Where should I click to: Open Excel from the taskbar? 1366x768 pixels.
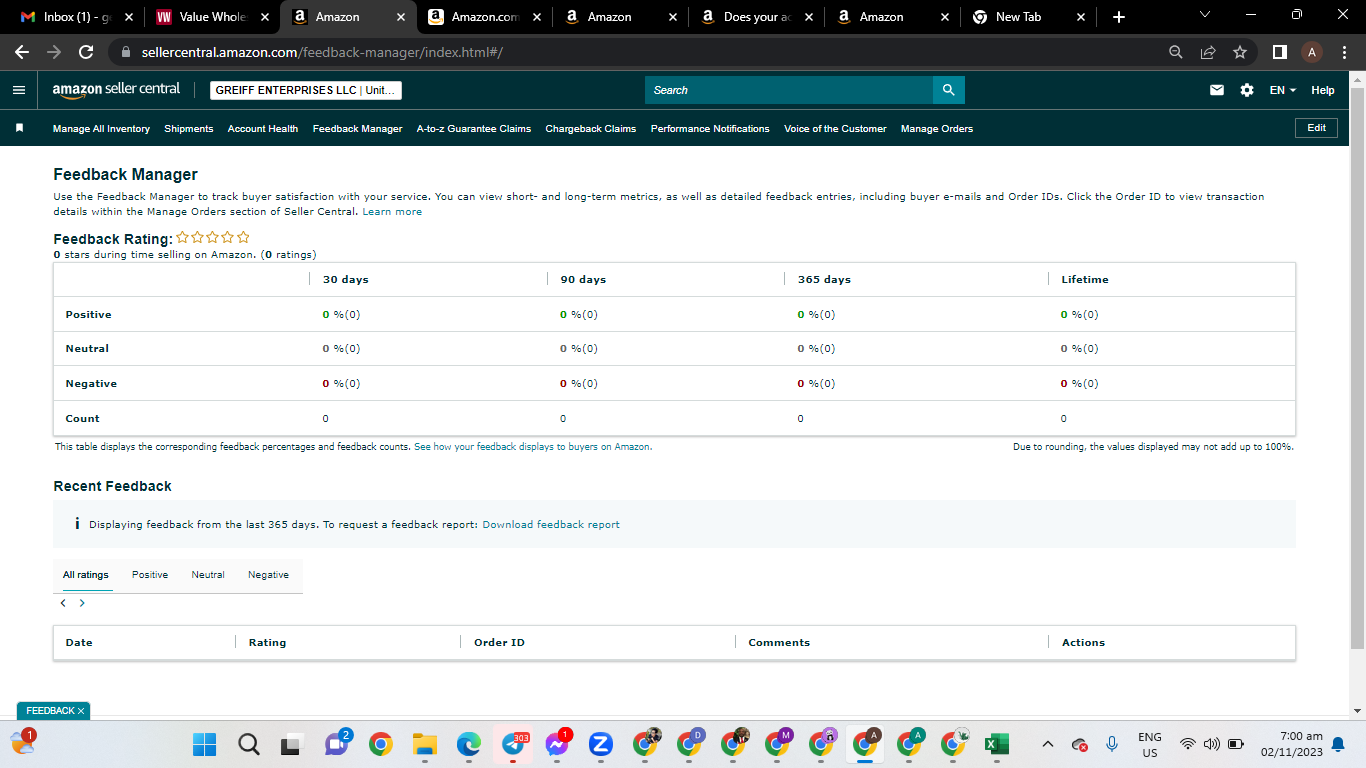[996, 744]
